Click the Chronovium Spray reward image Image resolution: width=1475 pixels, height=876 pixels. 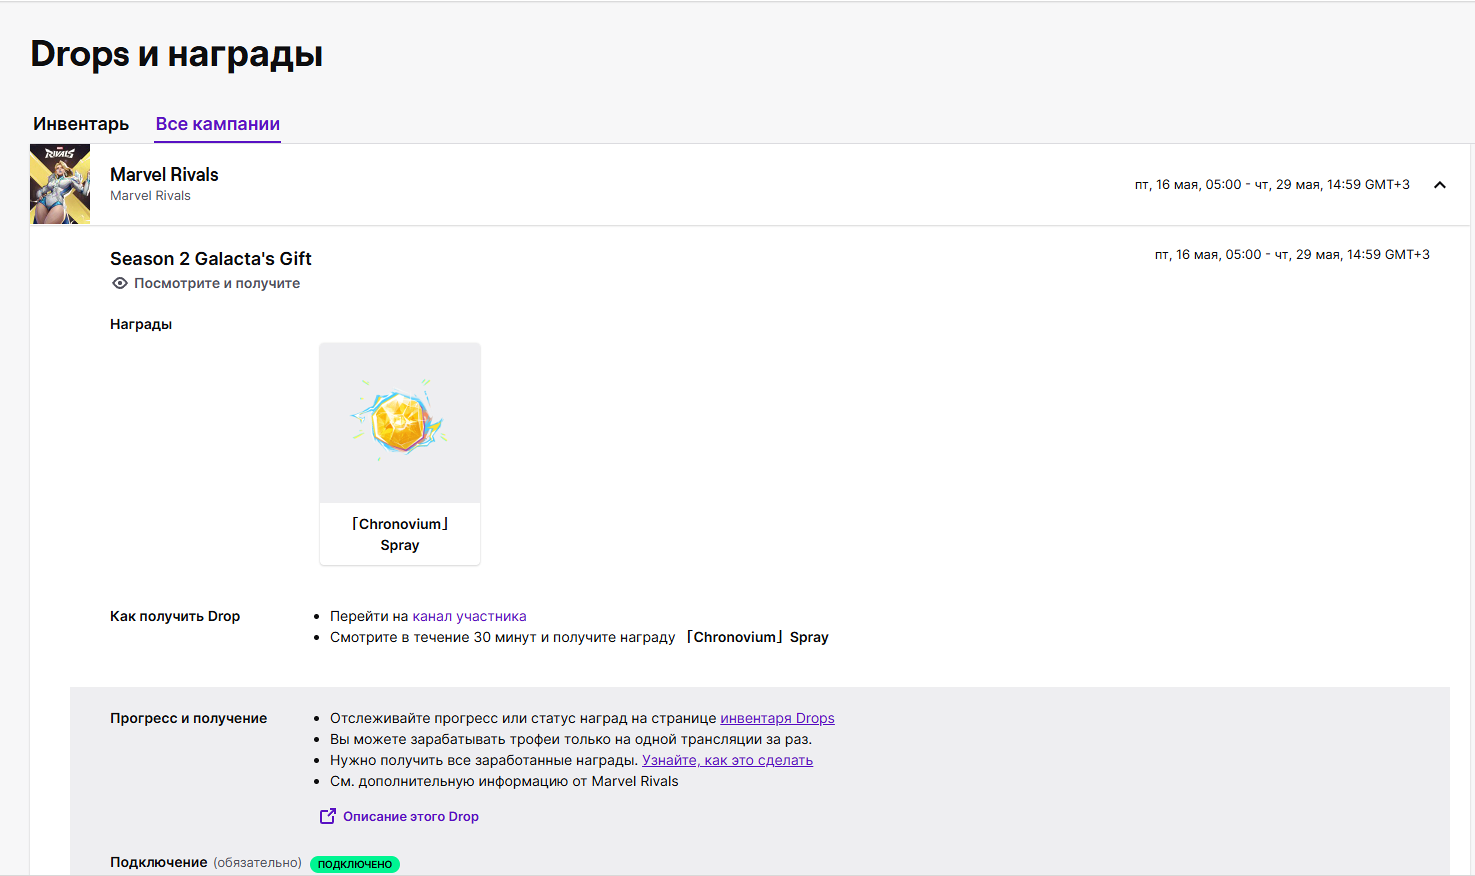point(400,423)
